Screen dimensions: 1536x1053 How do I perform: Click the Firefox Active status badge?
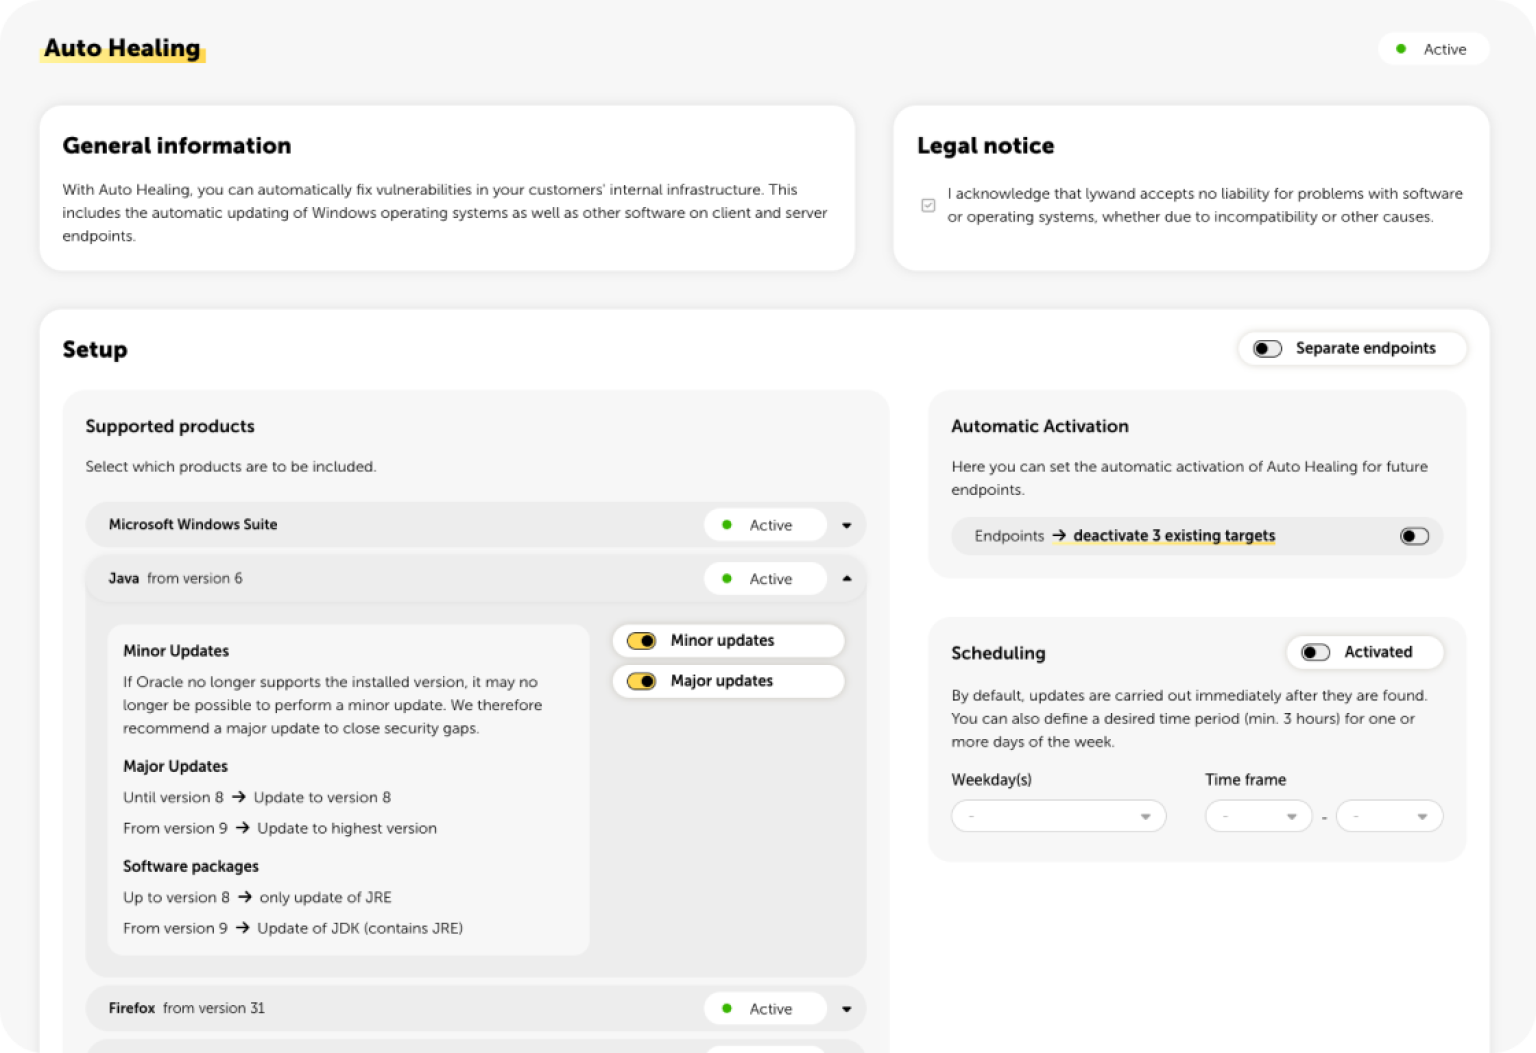click(x=765, y=1009)
